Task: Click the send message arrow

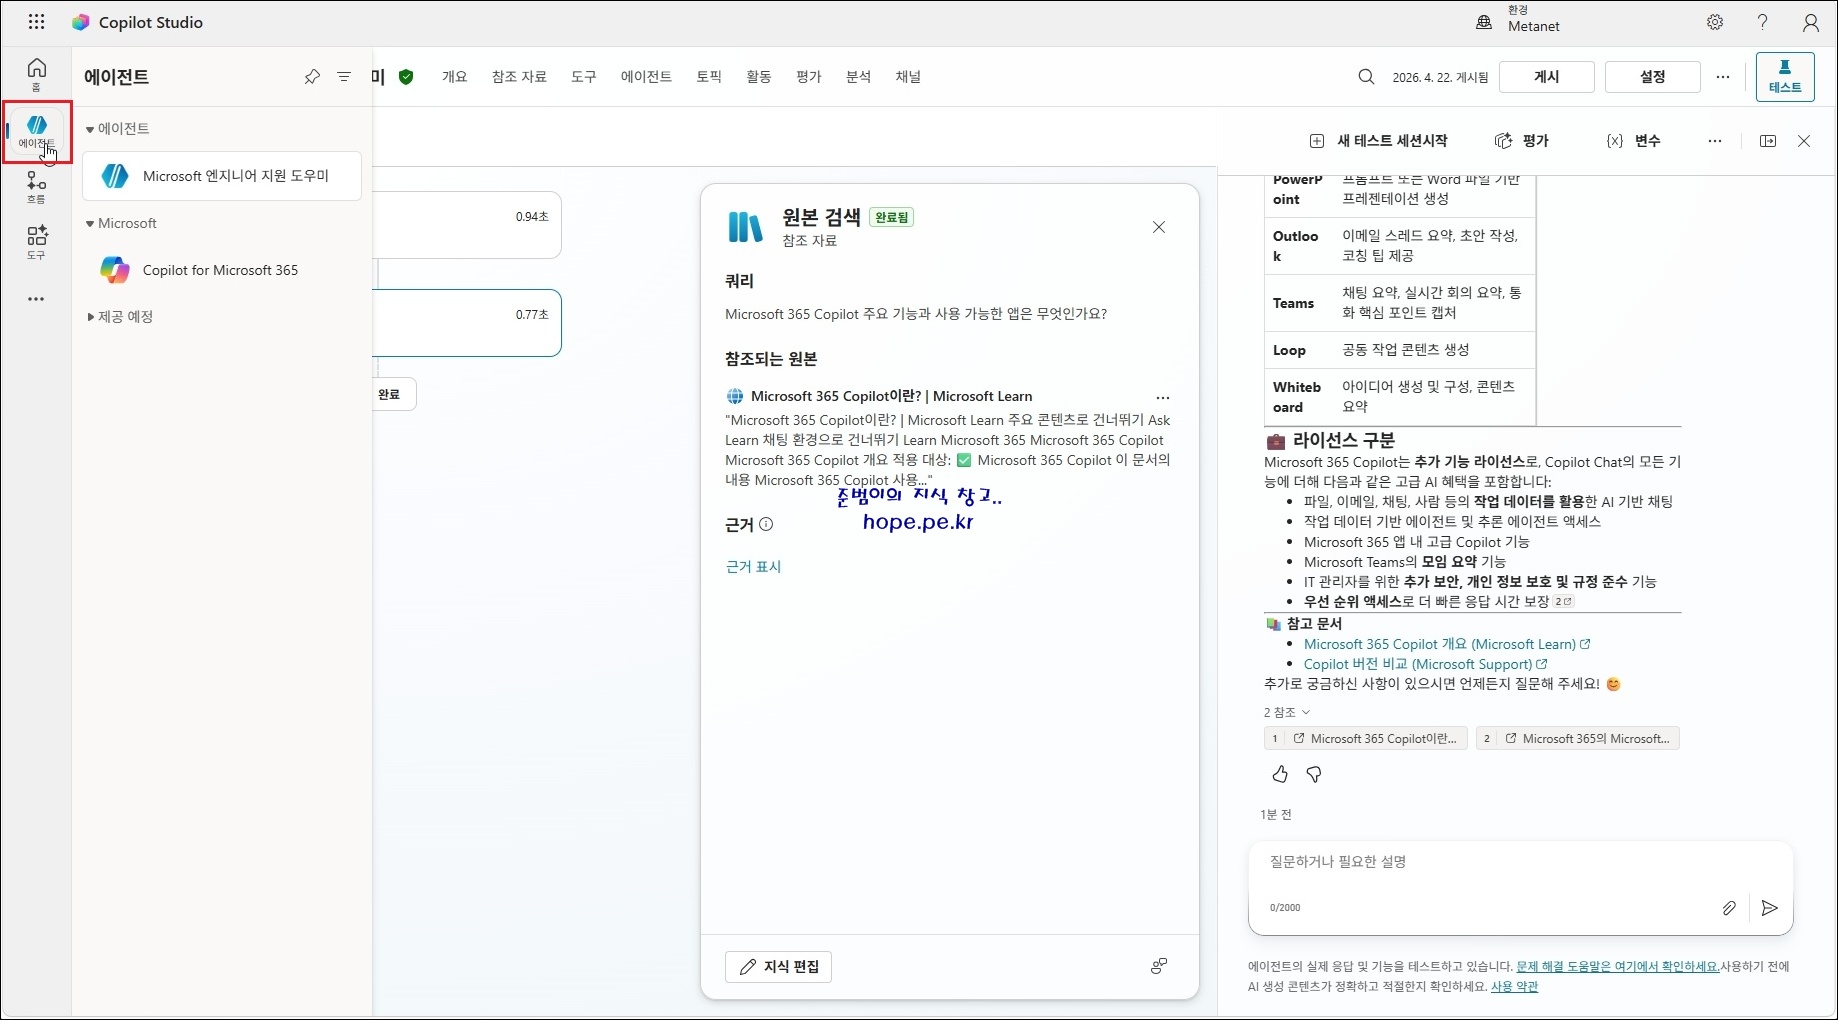Action: [1769, 908]
